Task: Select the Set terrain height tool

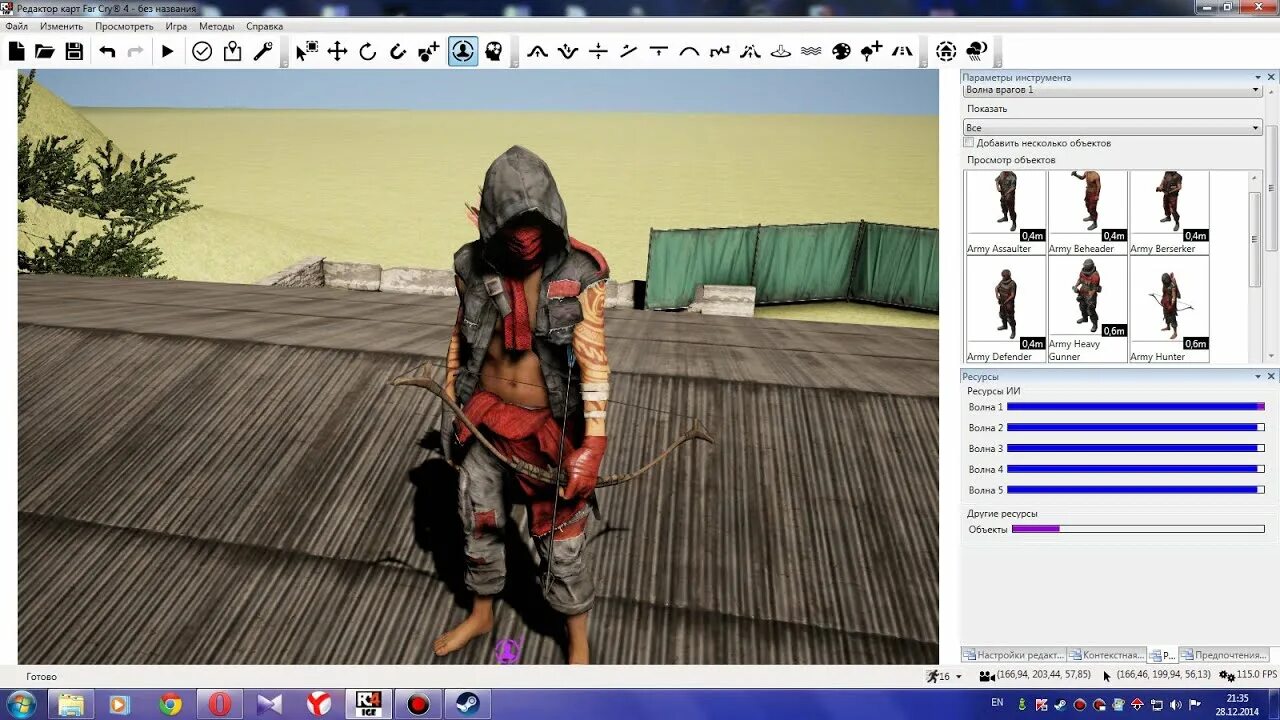Action: [598, 51]
